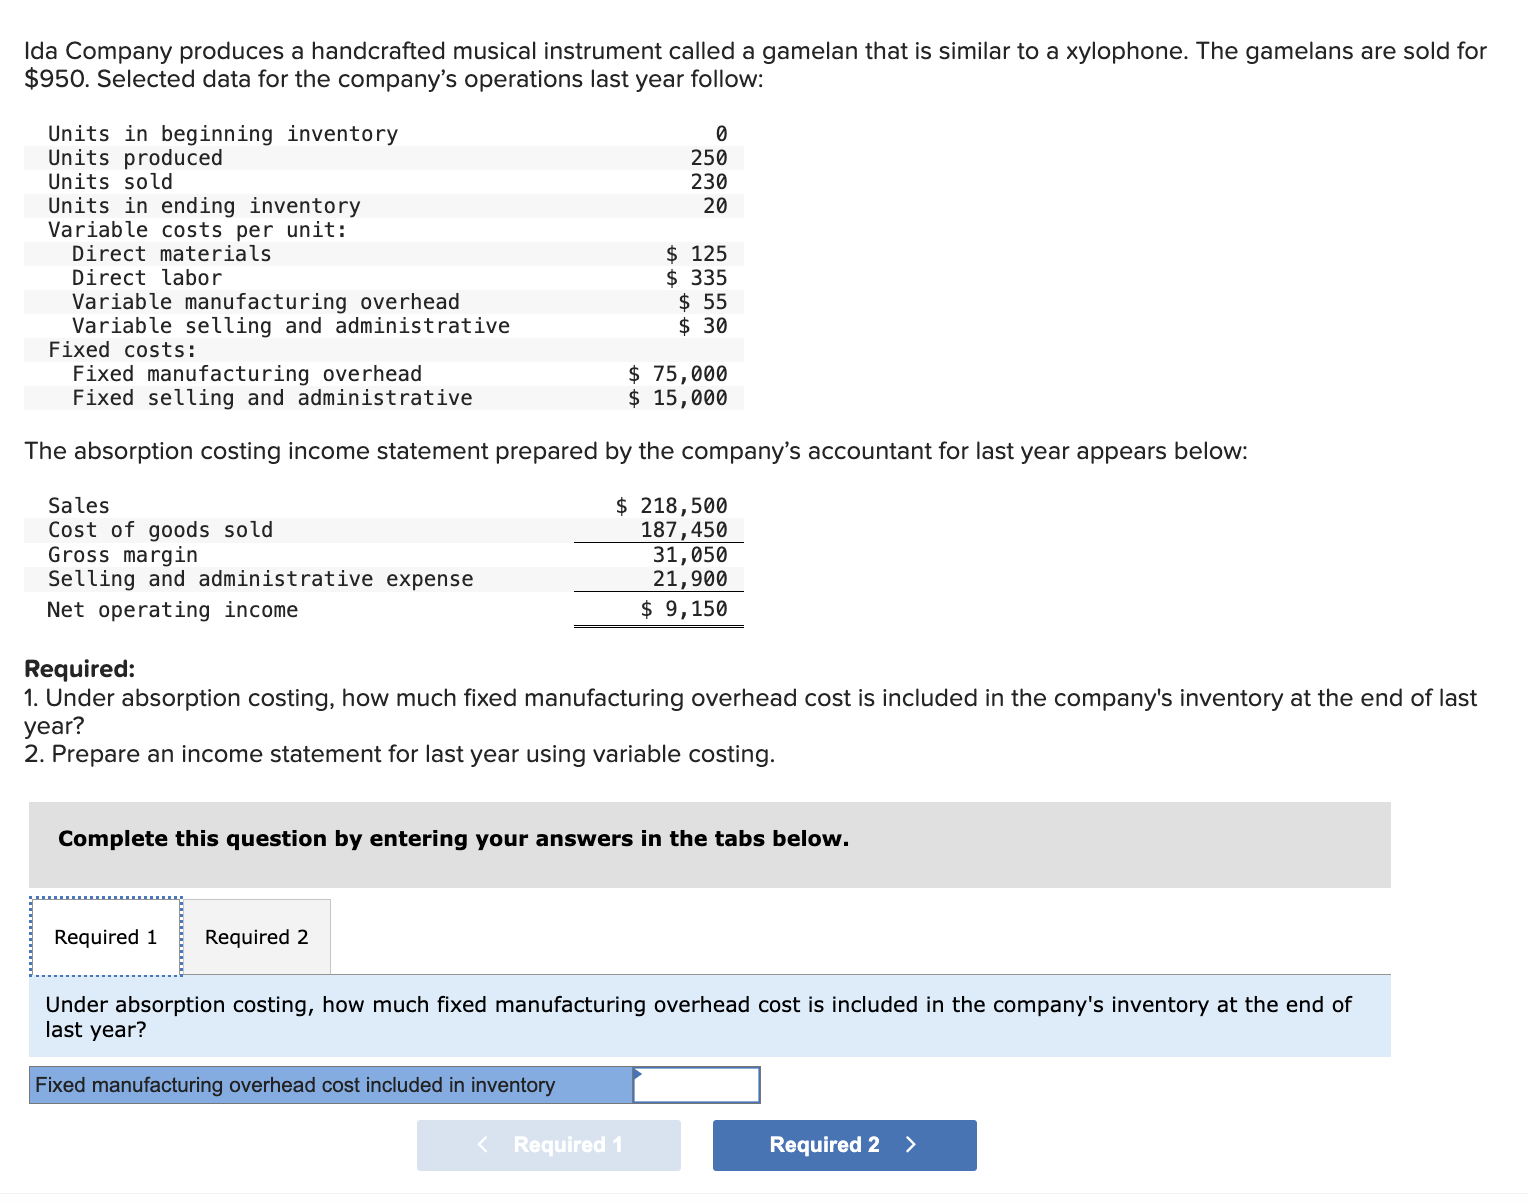Select the Gross margin line in the statement
Image resolution: width=1528 pixels, height=1202 pixels.
pyautogui.click(x=300, y=554)
